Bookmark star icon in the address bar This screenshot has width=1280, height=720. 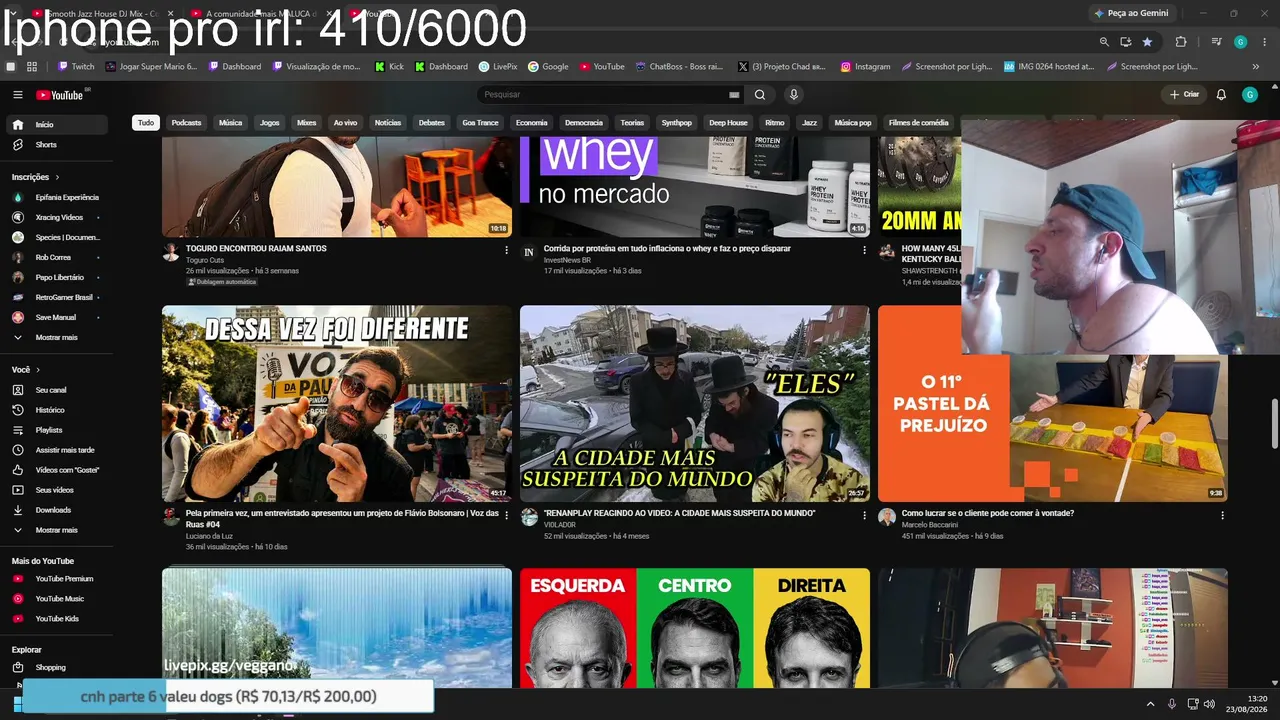[1147, 42]
